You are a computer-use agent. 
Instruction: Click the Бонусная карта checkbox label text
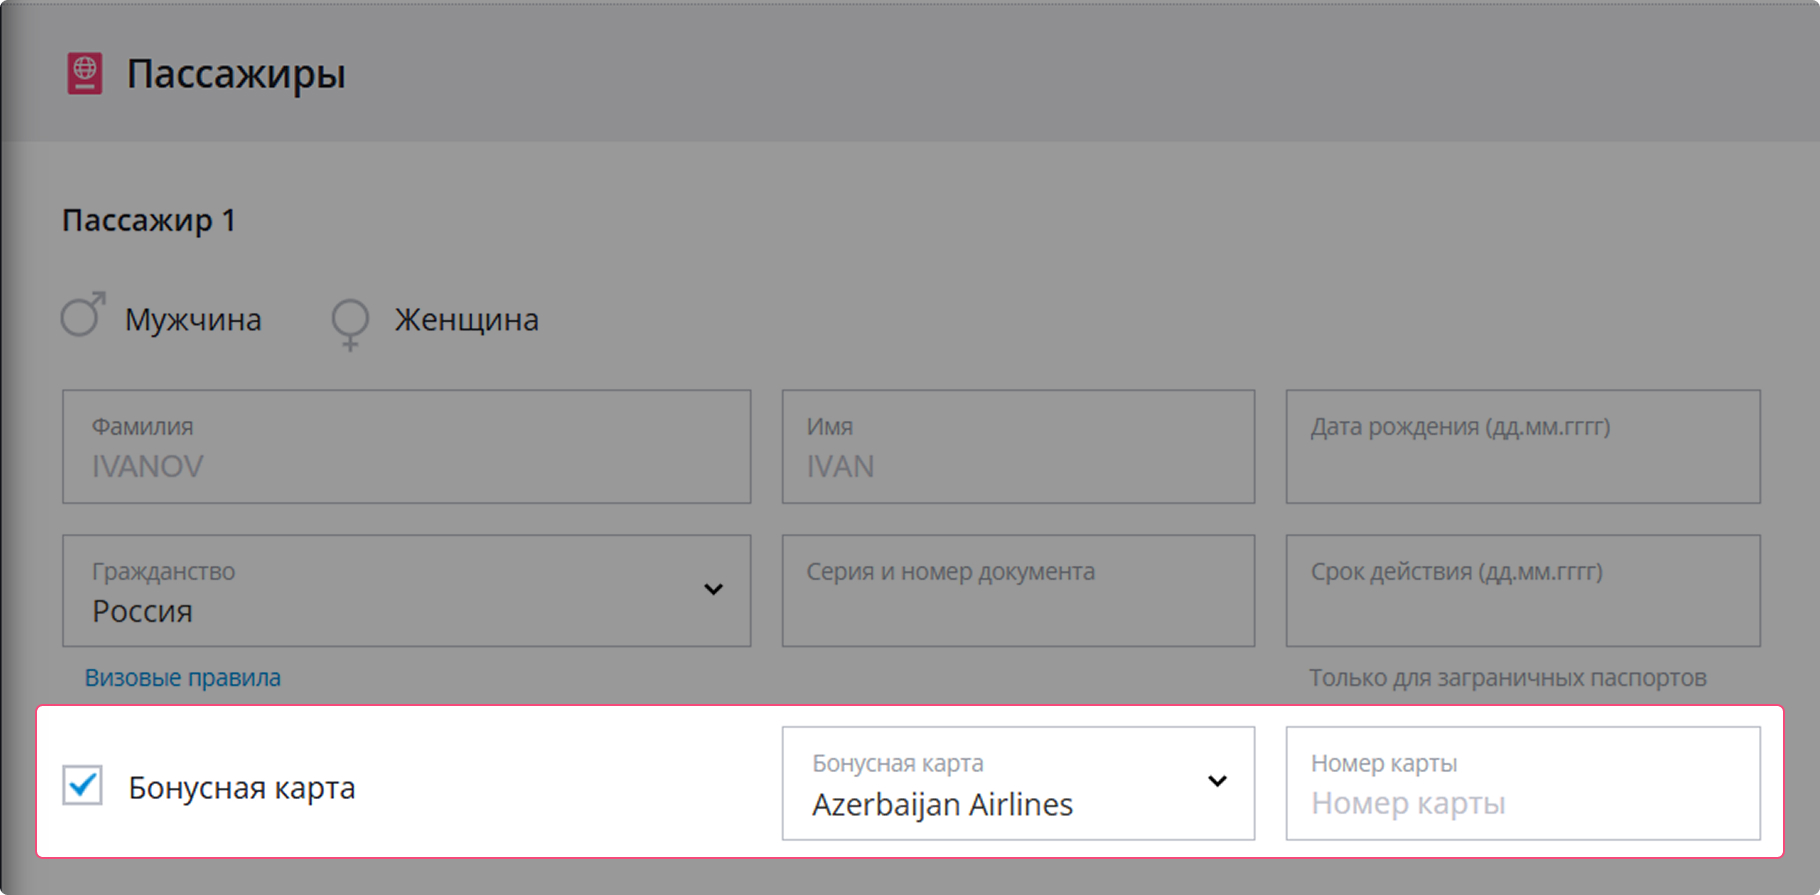click(x=241, y=788)
